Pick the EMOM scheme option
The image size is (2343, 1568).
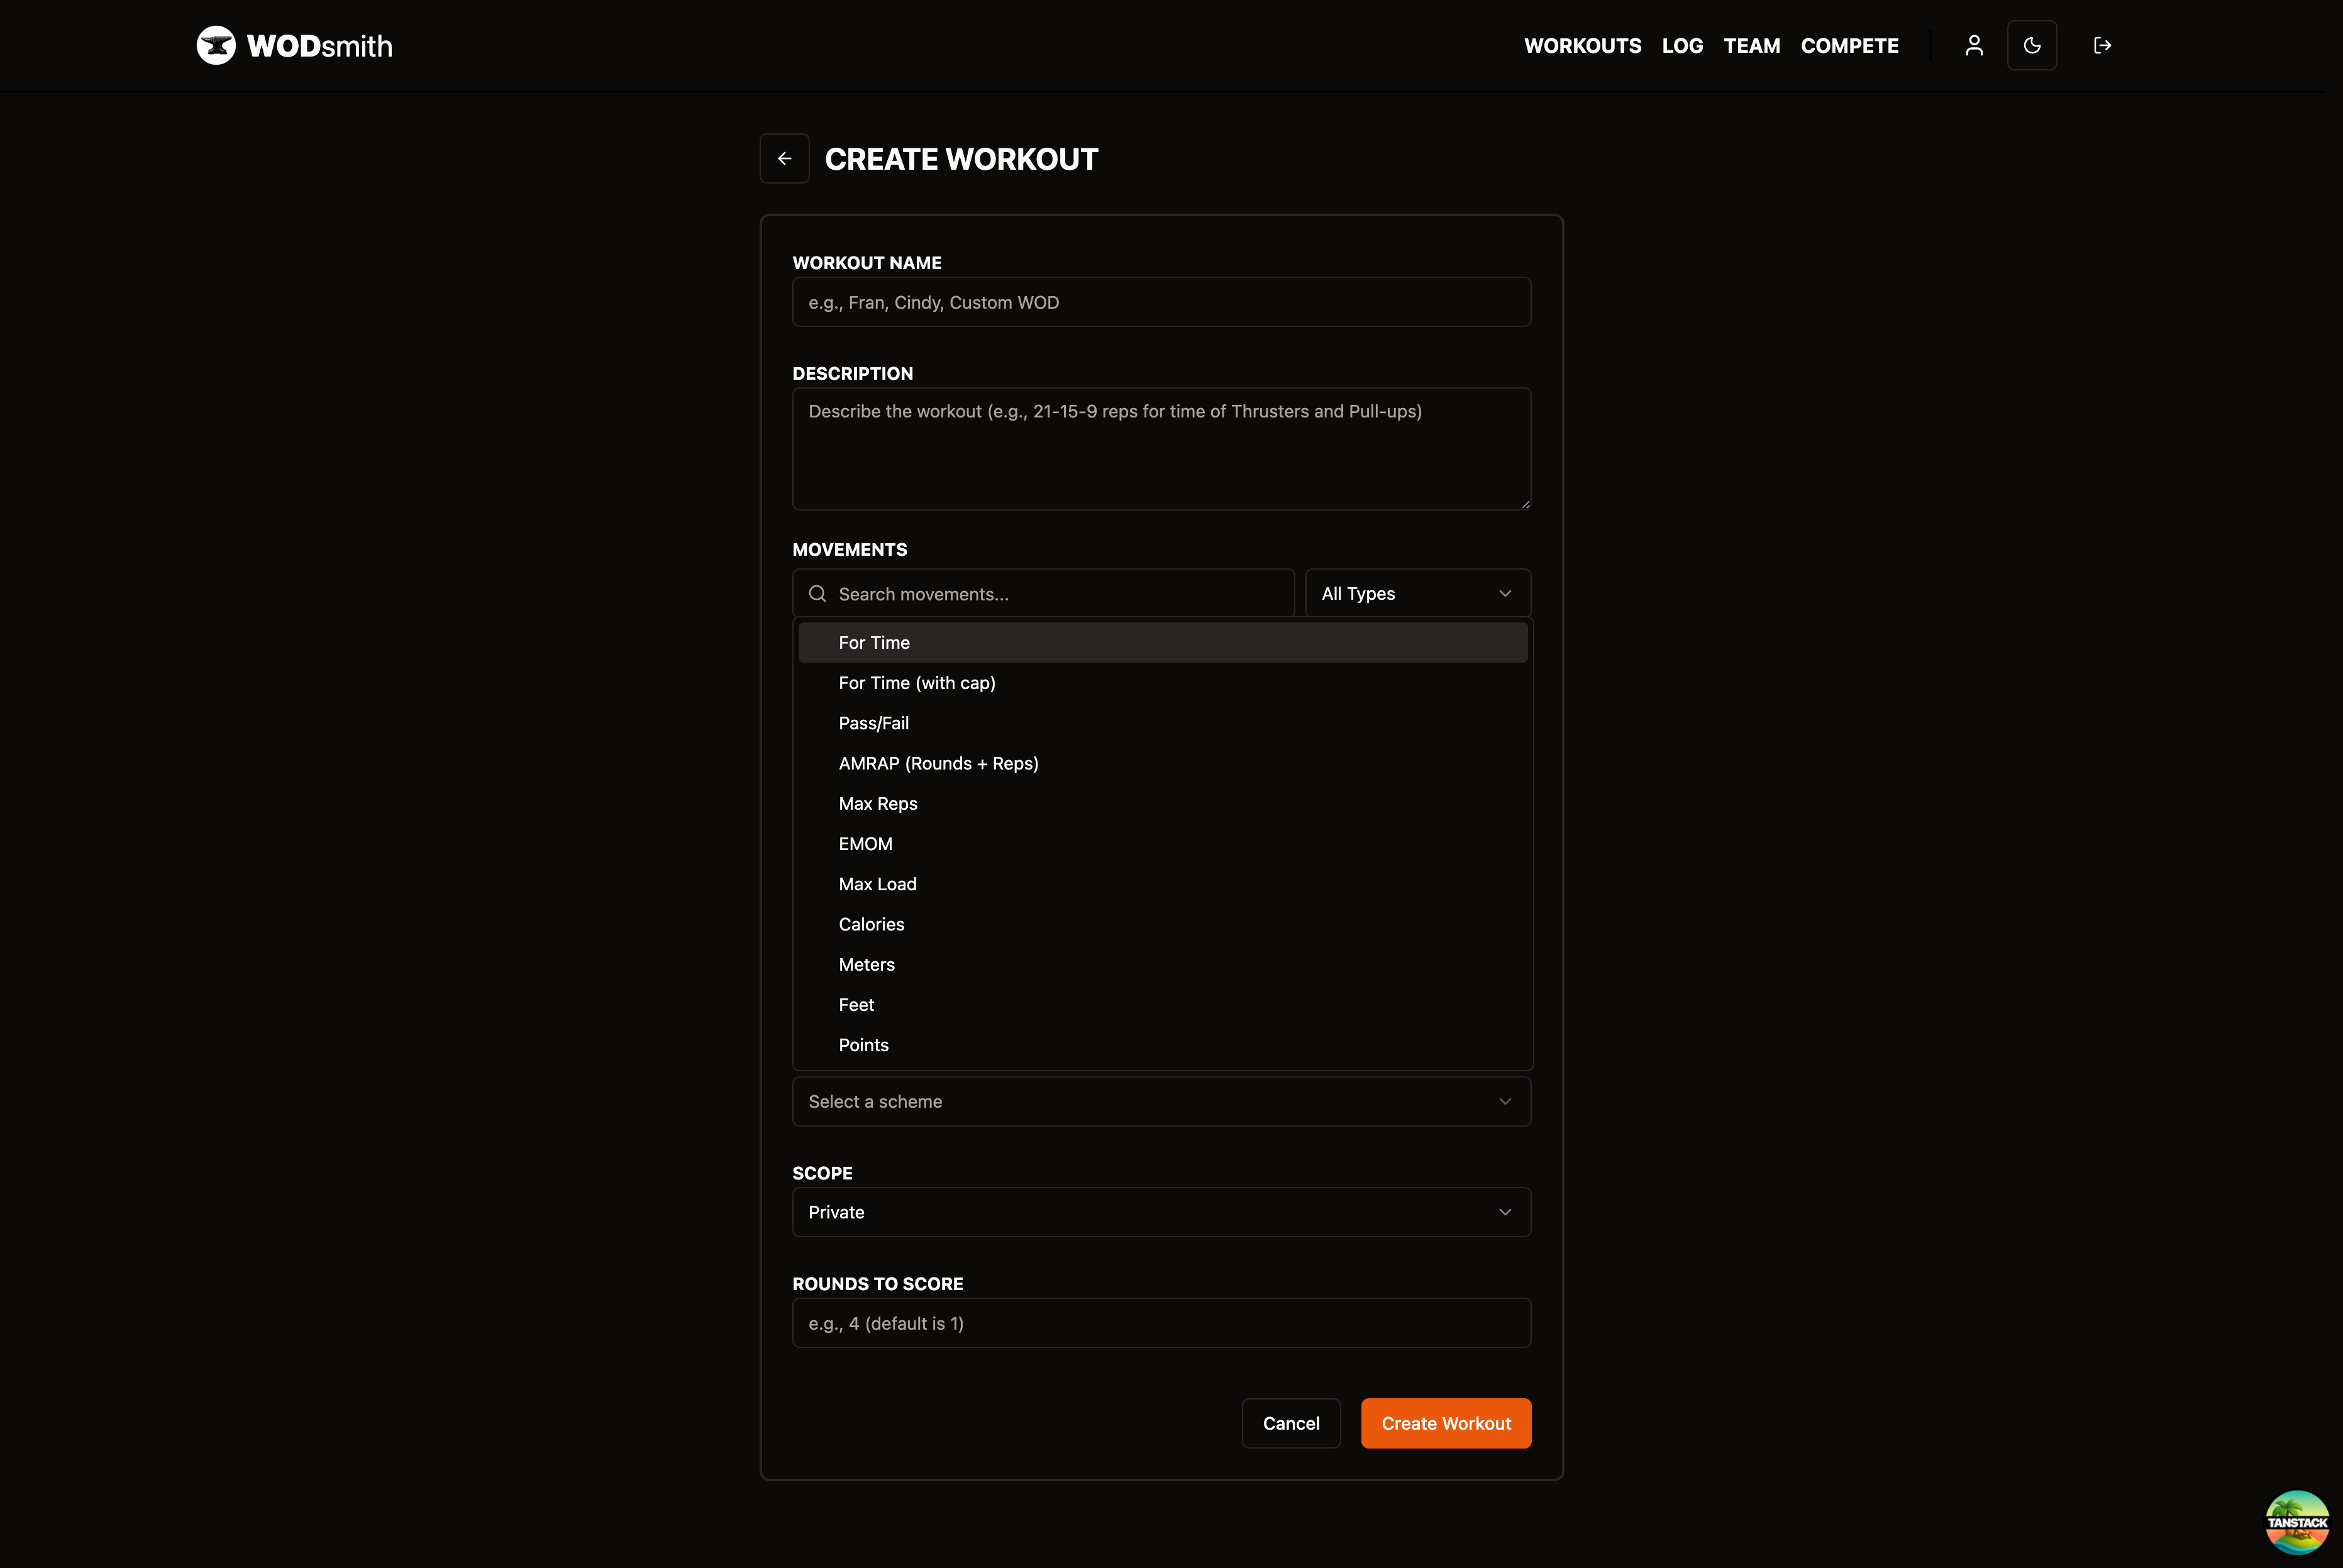pos(1163,844)
